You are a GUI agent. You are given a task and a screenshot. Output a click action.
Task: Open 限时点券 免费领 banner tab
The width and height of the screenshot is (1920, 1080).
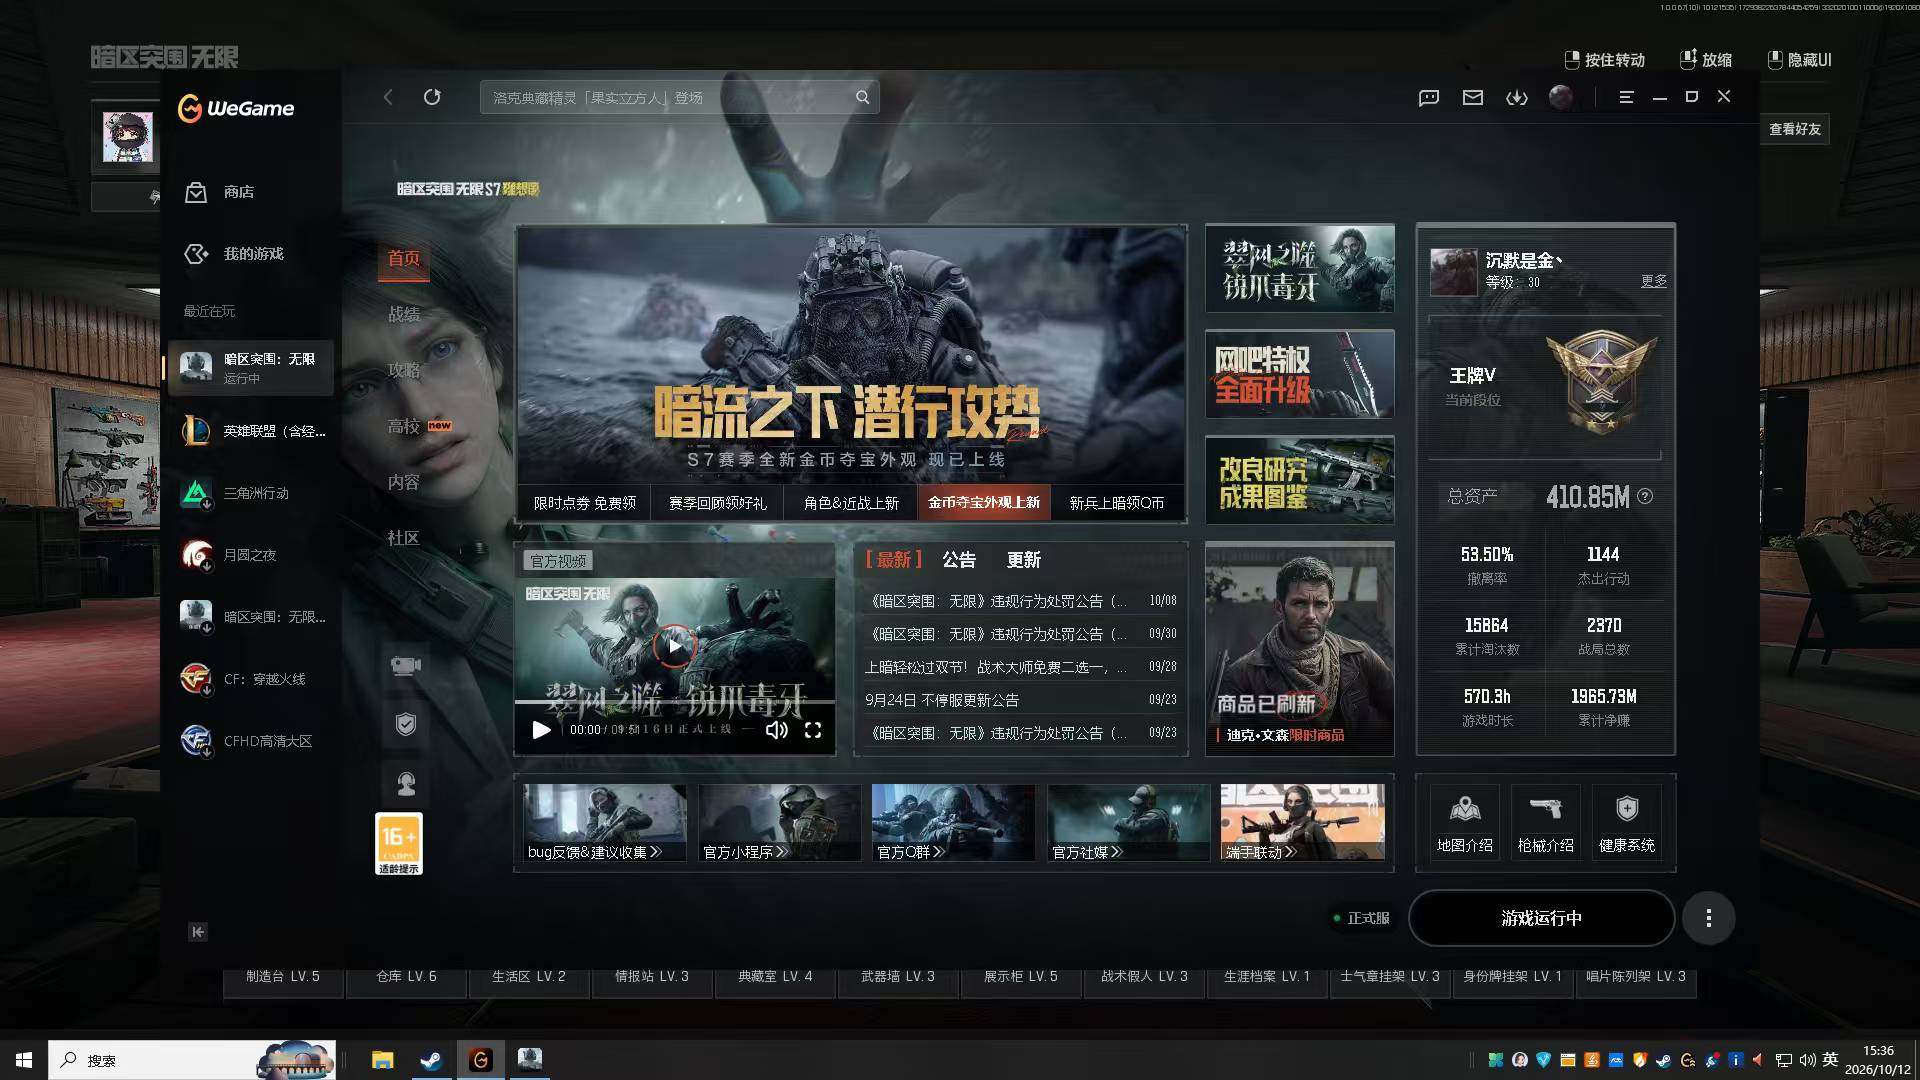click(584, 503)
